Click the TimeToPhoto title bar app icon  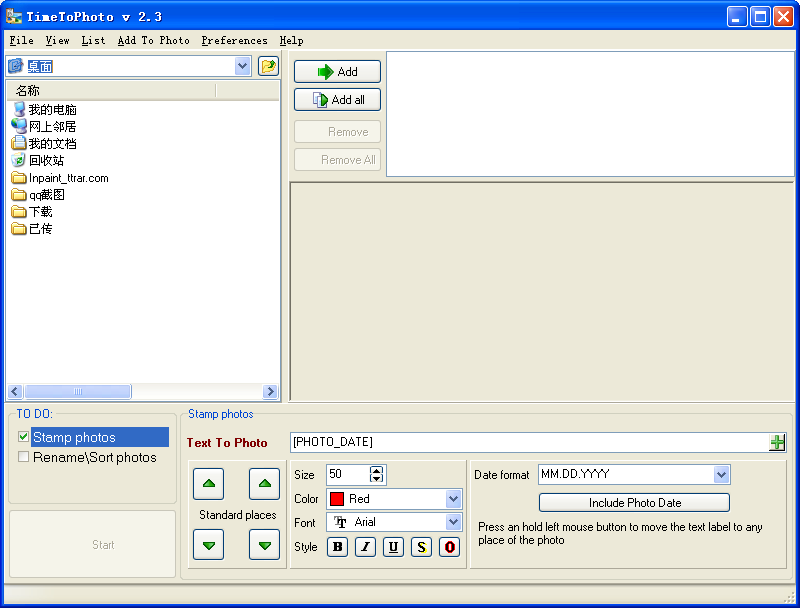[14, 16]
